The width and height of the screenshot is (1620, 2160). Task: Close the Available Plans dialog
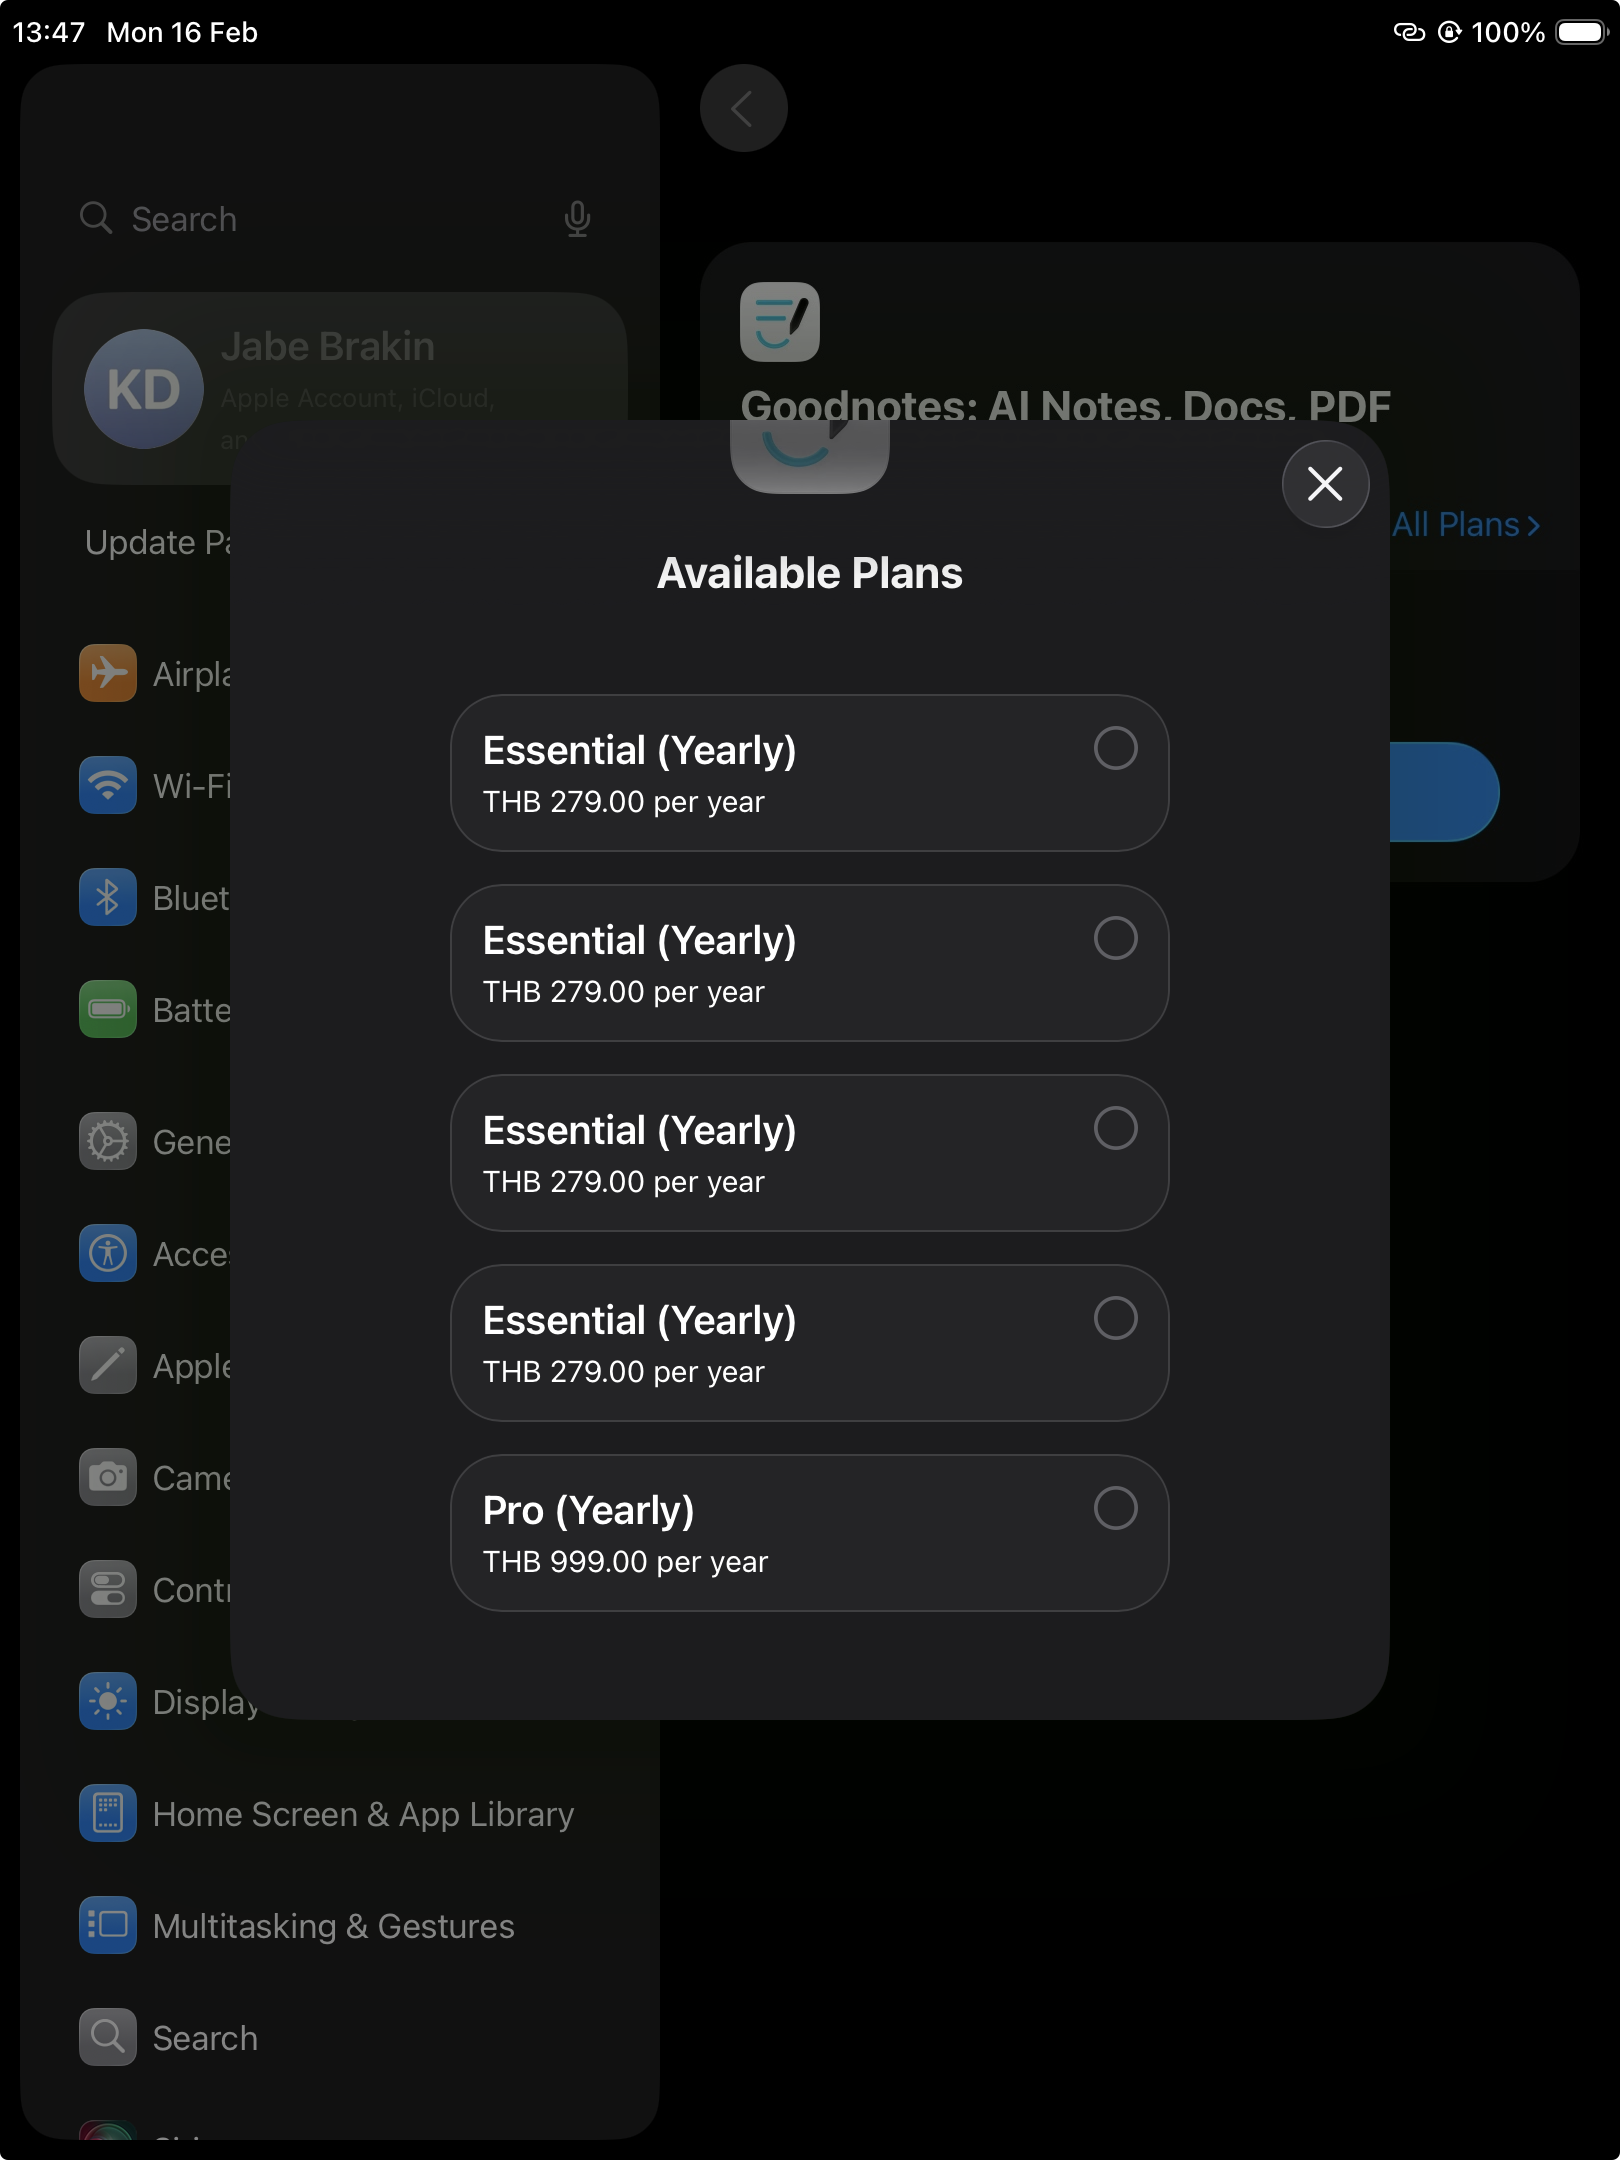point(1325,484)
